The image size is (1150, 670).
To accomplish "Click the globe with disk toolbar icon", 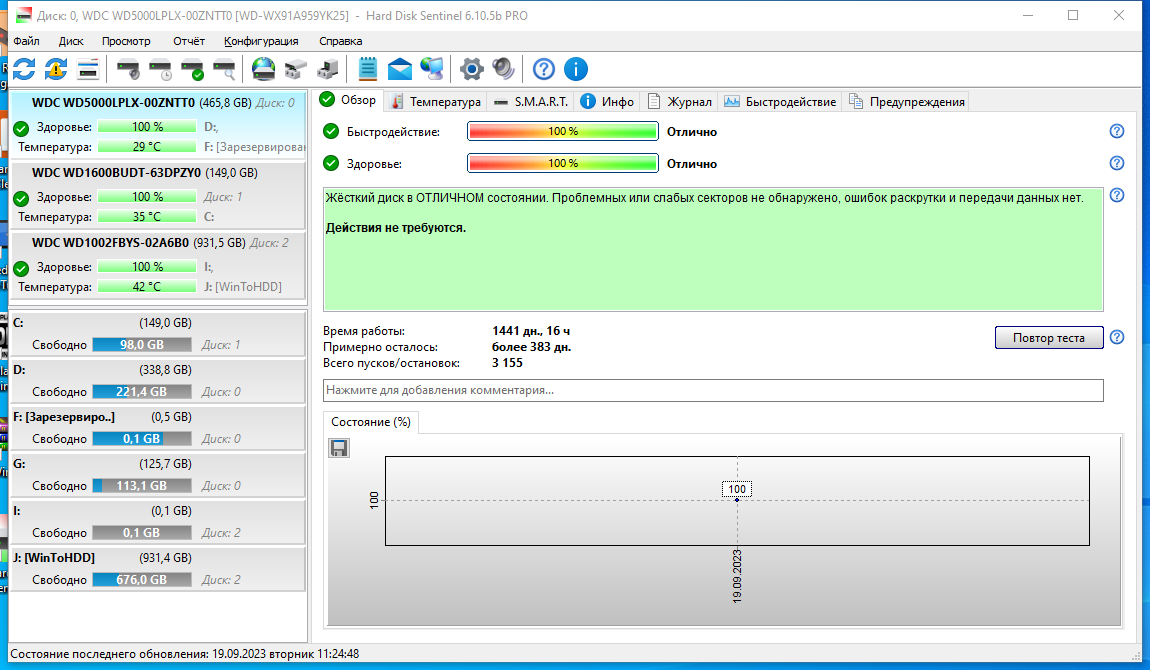I will [x=263, y=70].
